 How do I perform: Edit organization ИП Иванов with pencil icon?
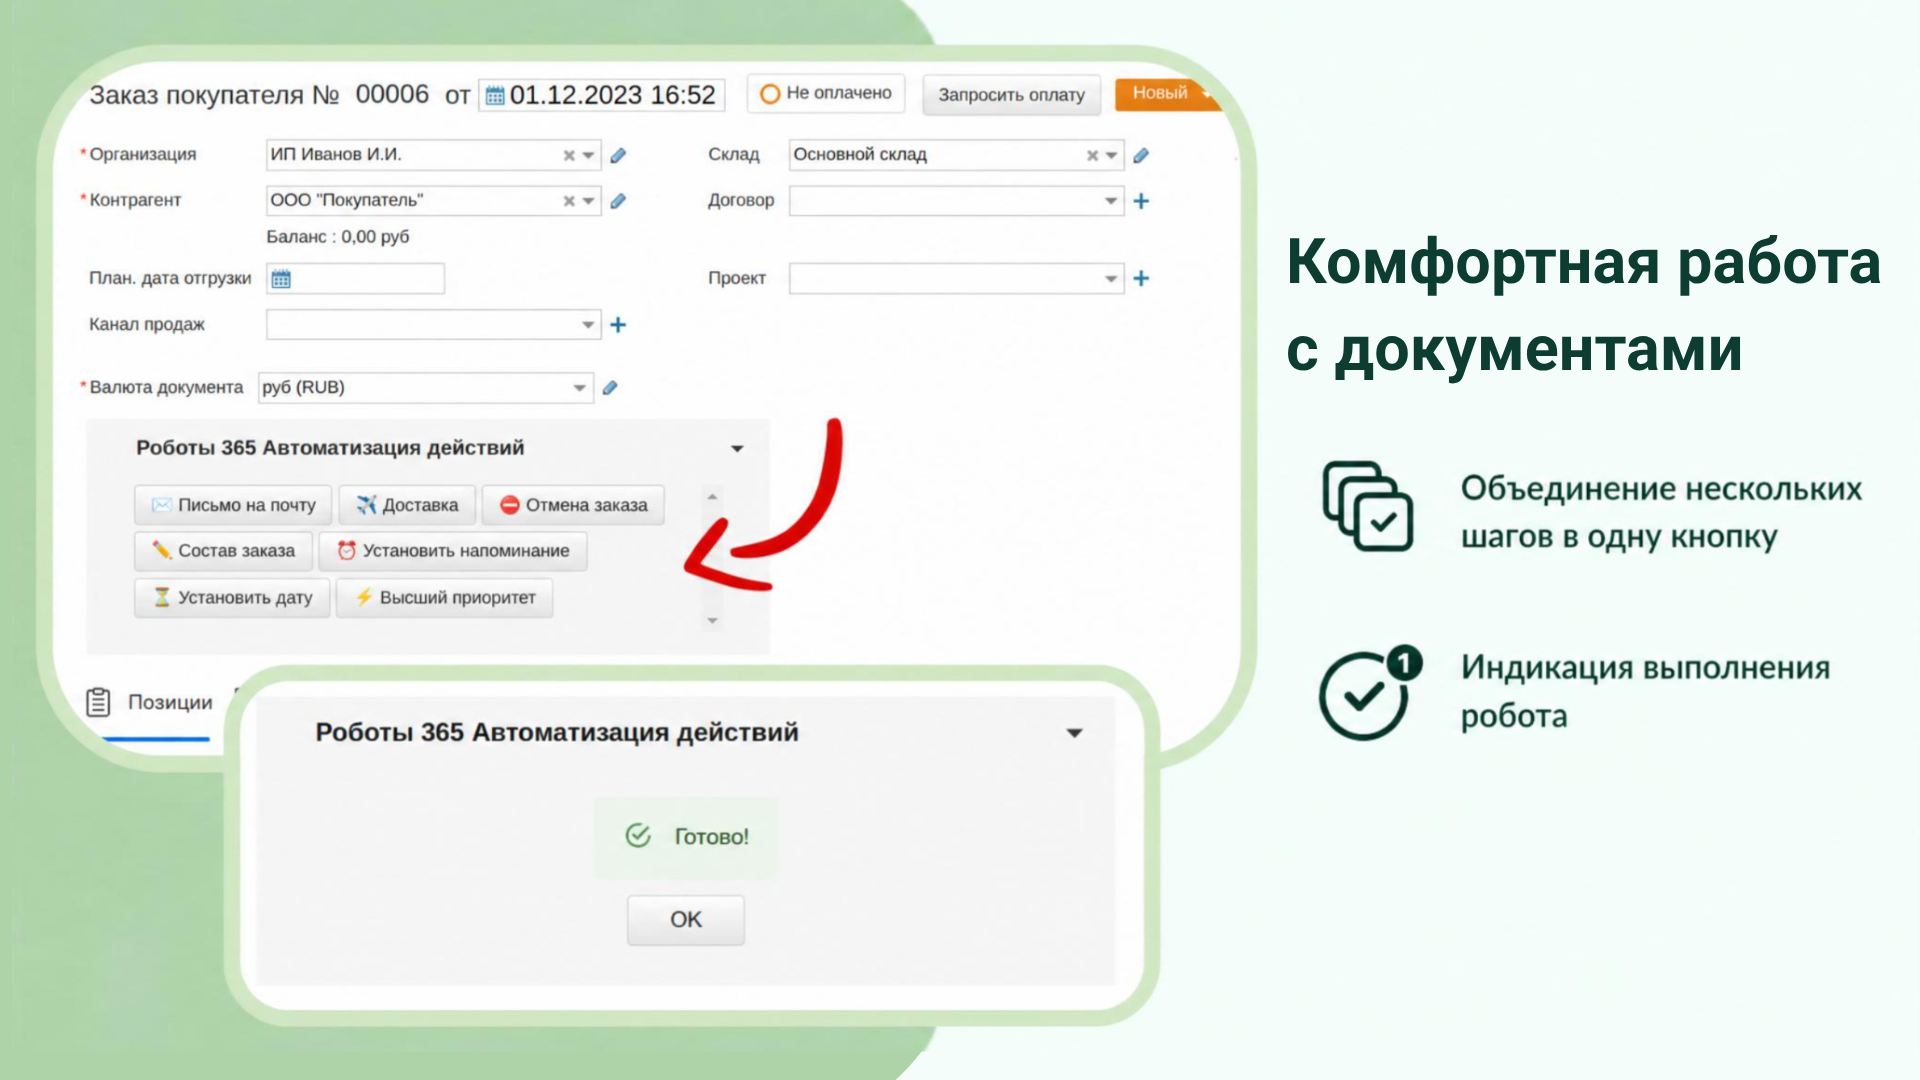pos(618,155)
